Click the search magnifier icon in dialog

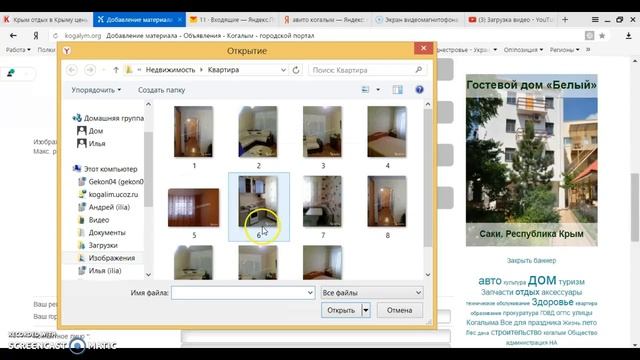tap(419, 70)
